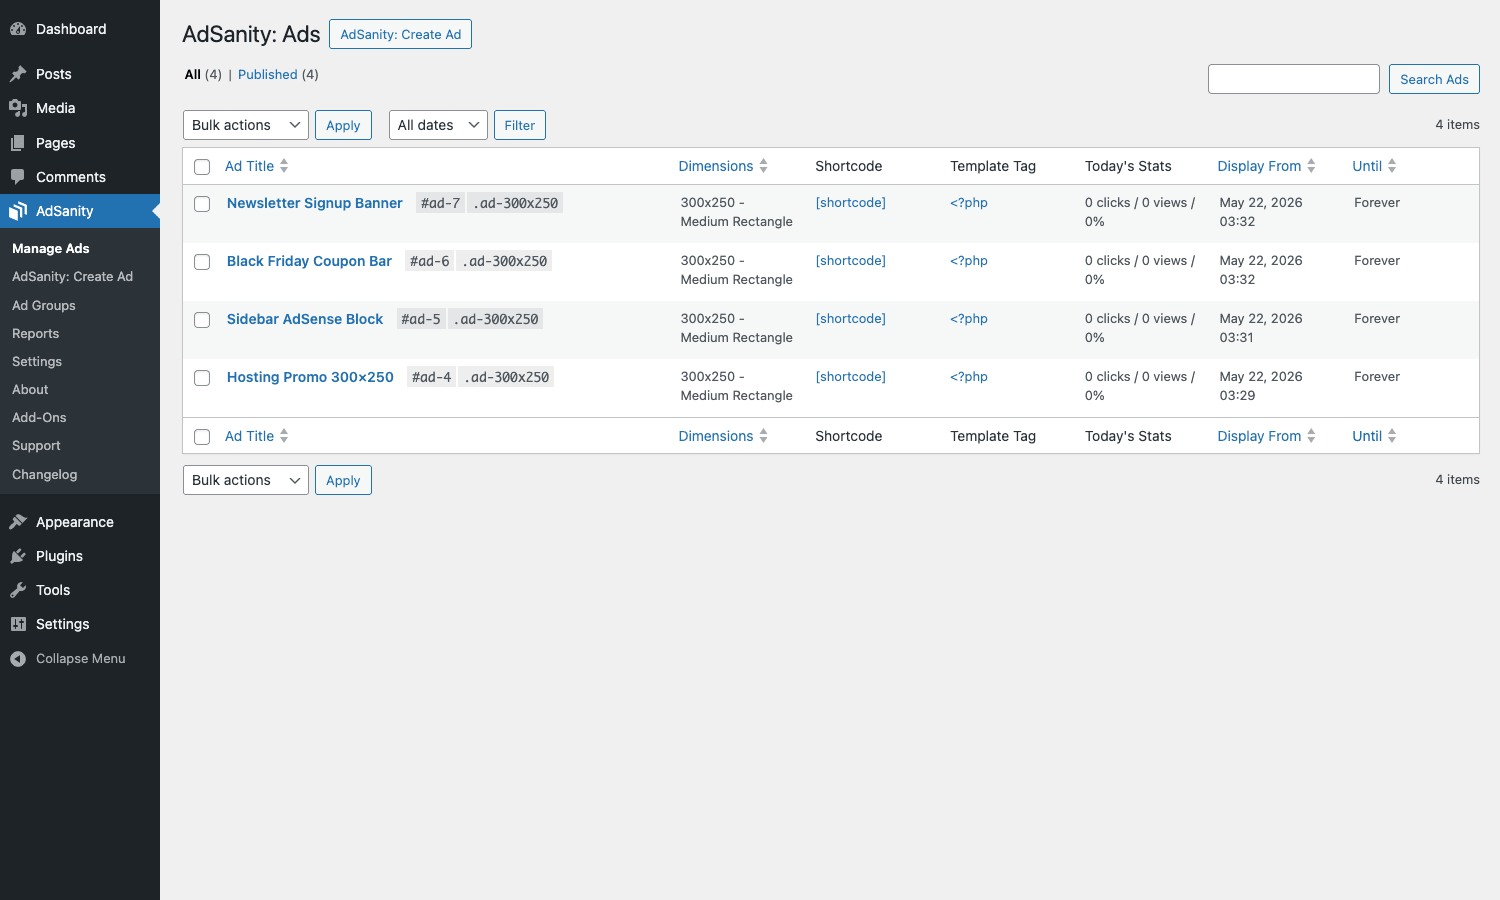Viewport: 1500px width, 900px height.
Task: Click the #ad-7 ID tag
Action: [440, 203]
